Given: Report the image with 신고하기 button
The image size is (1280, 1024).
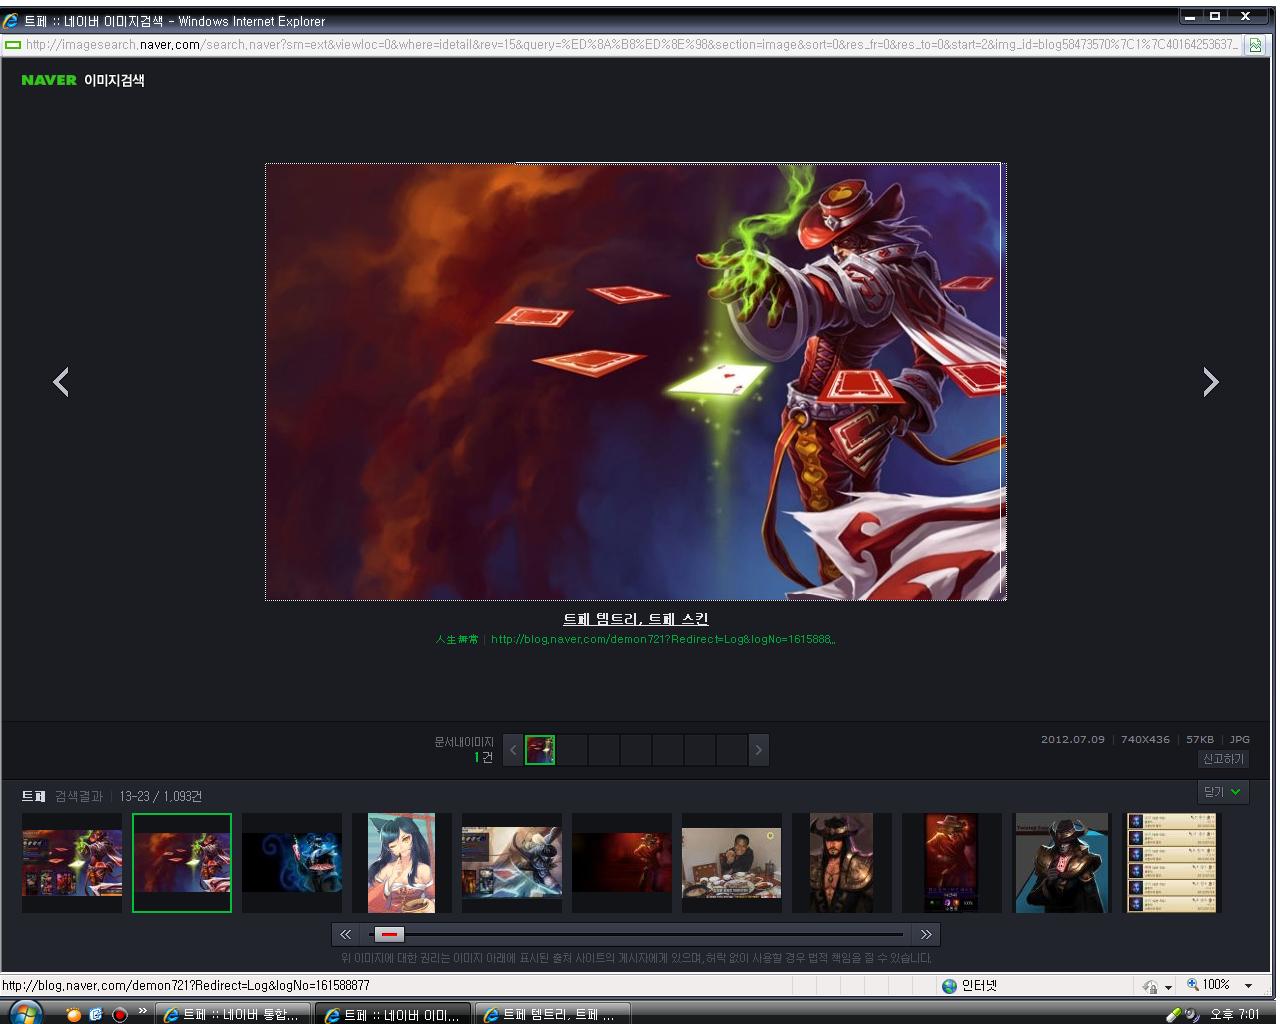Looking at the screenshot, I should [x=1223, y=759].
